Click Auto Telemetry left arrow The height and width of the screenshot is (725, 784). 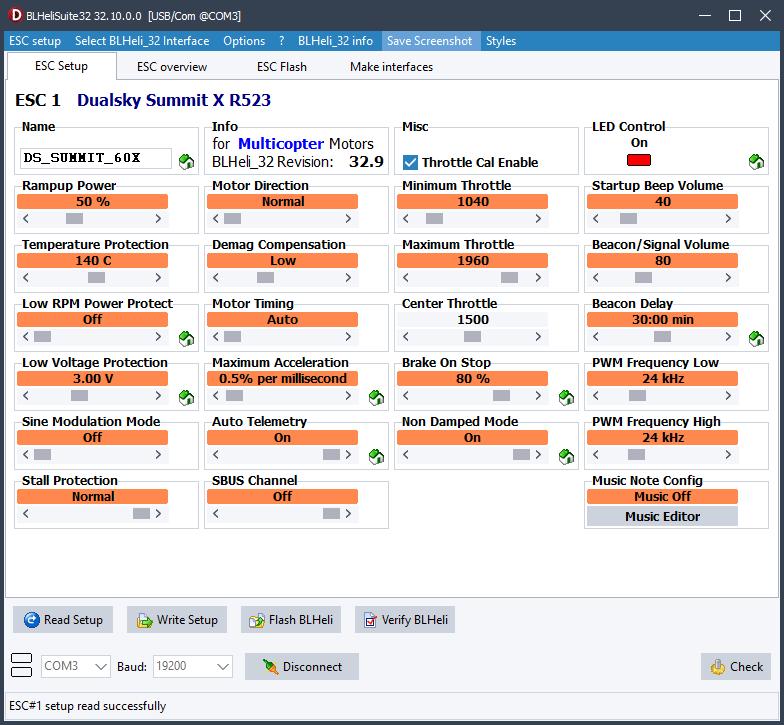[216, 454]
